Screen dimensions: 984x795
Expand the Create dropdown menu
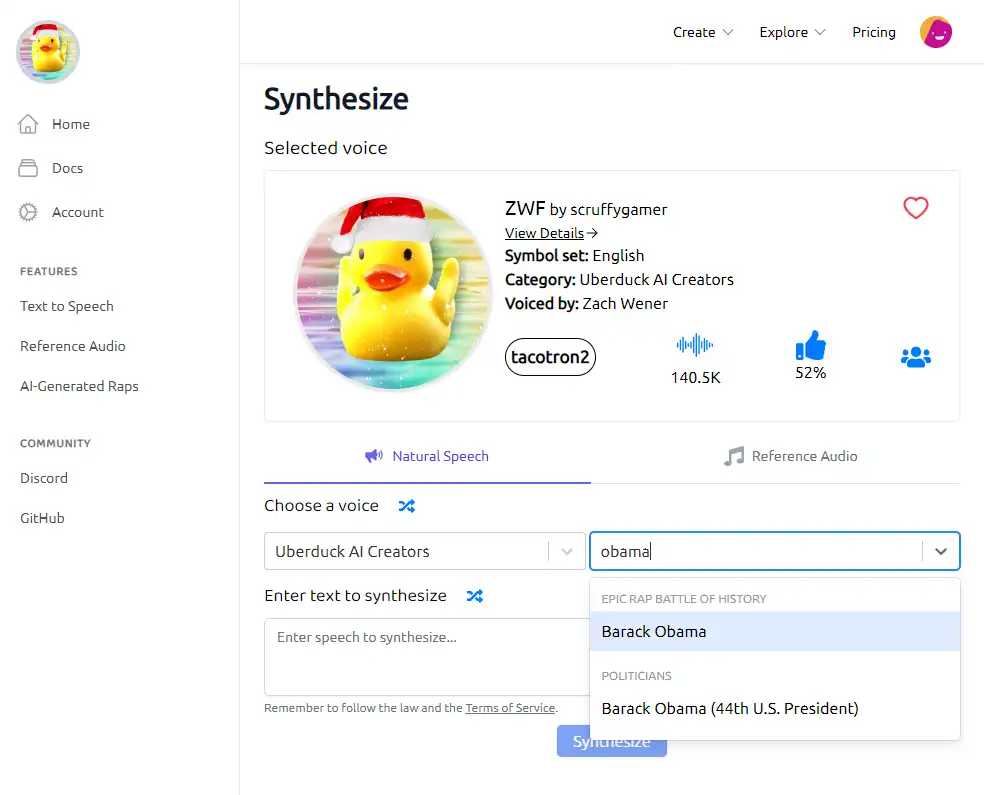[703, 32]
